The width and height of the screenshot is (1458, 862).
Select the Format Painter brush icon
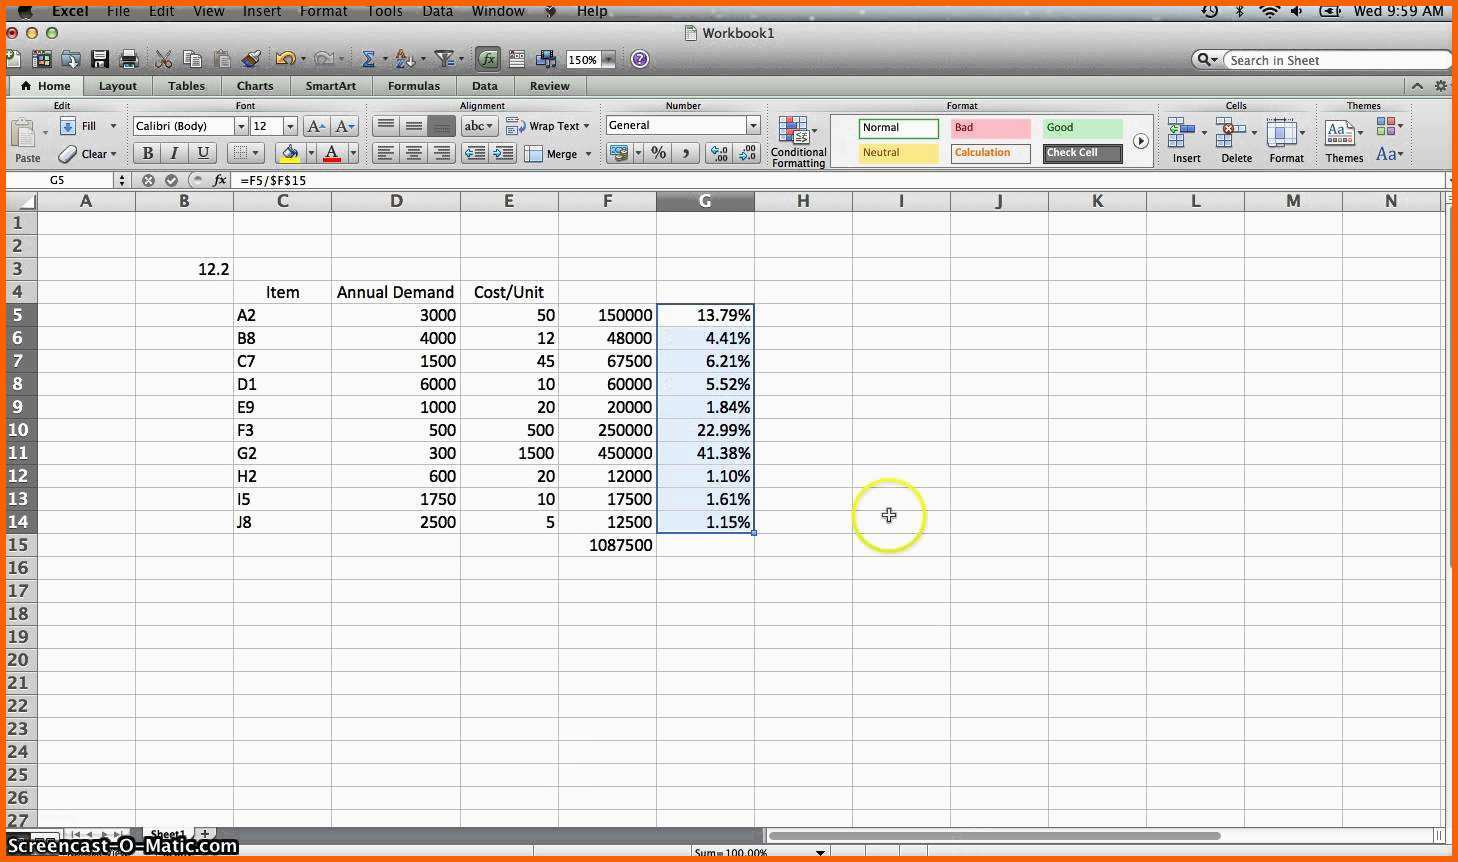click(x=251, y=59)
